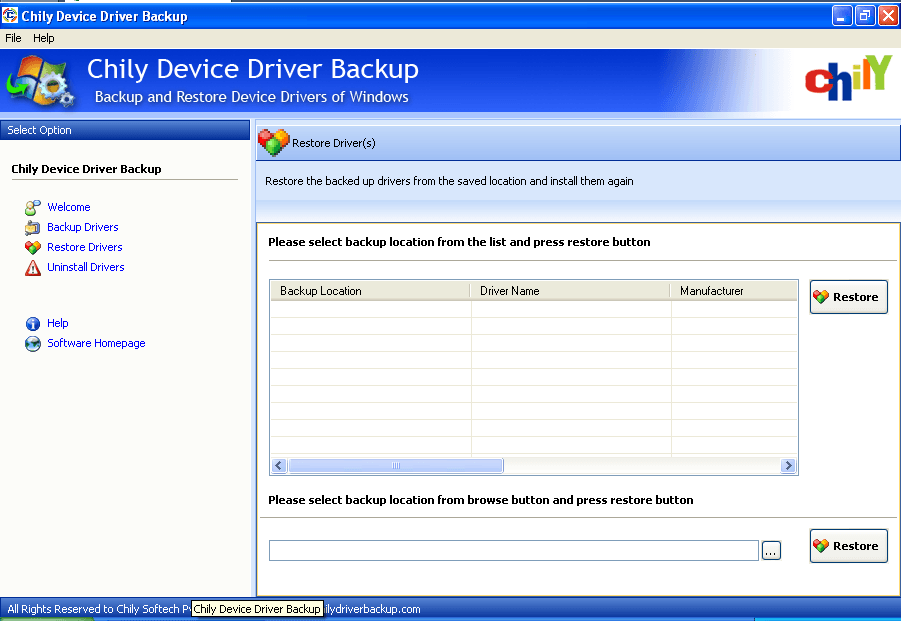Sort by Driver Name column header
The width and height of the screenshot is (901, 621).
570,291
